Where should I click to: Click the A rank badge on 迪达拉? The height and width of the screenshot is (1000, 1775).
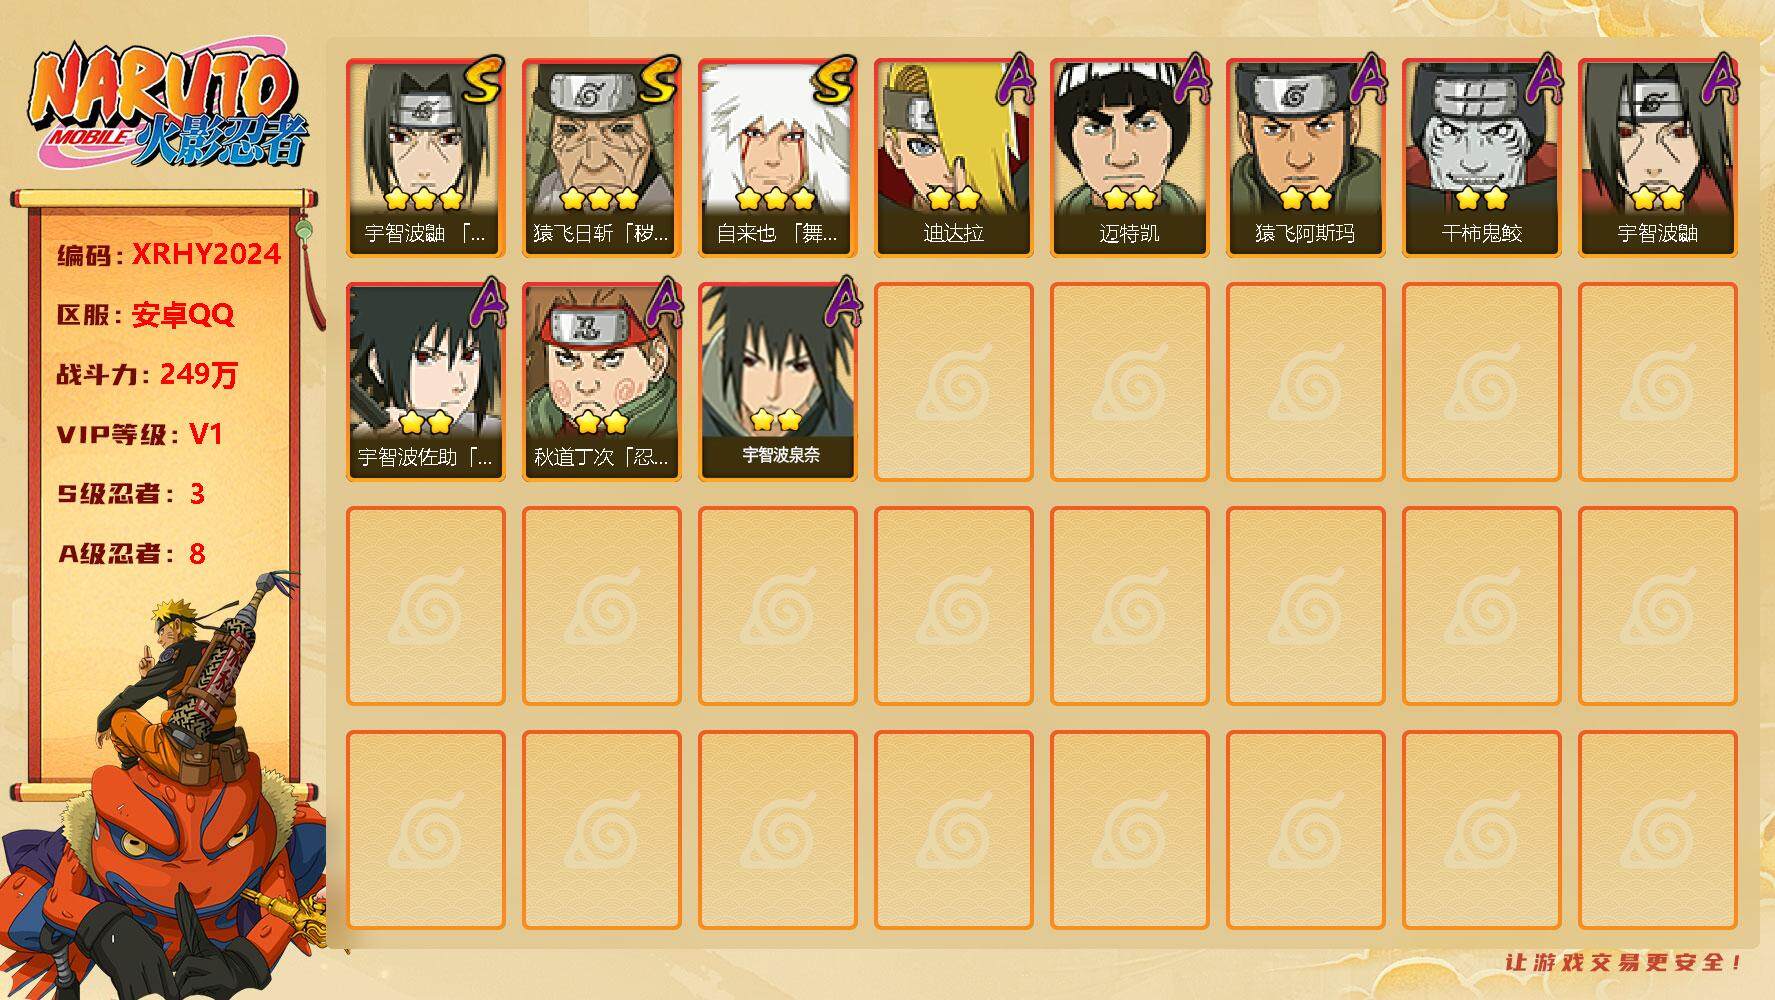[x=1014, y=78]
